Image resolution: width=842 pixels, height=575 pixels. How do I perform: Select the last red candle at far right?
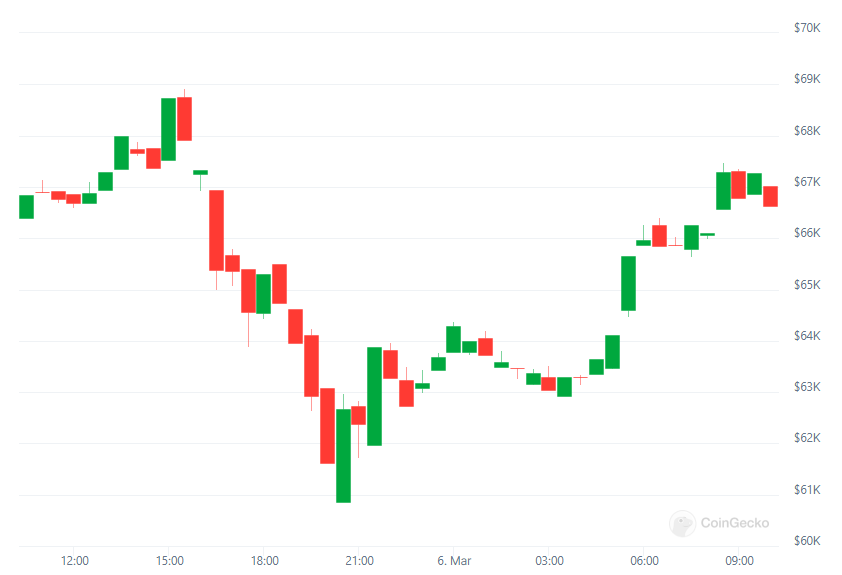pyautogui.click(x=770, y=196)
